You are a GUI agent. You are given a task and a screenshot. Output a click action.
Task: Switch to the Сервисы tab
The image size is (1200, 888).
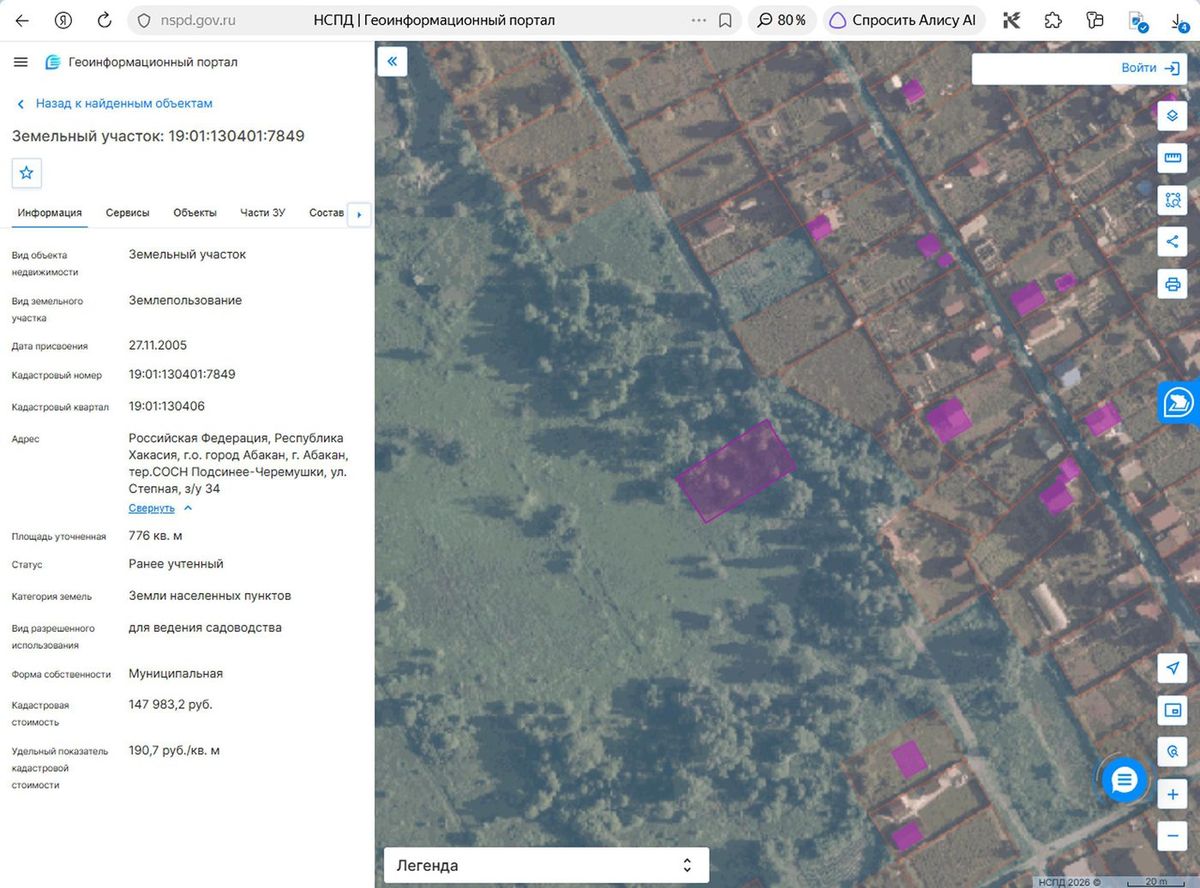coord(128,212)
